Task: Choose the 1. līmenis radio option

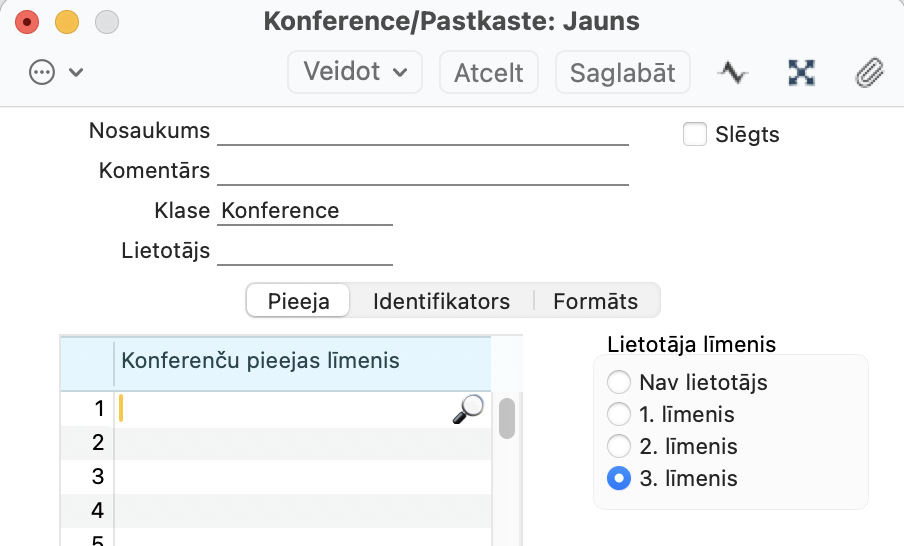Action: tap(619, 414)
